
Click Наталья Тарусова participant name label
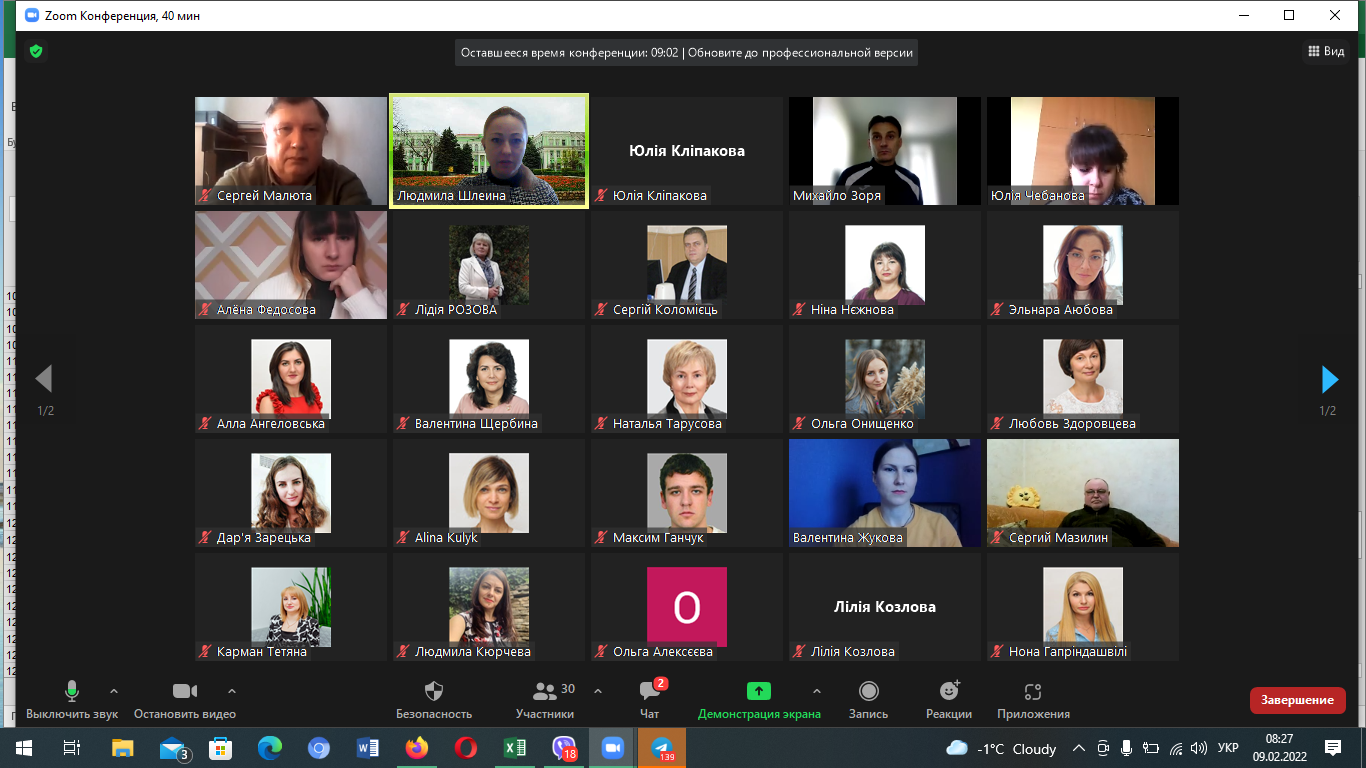[667, 424]
